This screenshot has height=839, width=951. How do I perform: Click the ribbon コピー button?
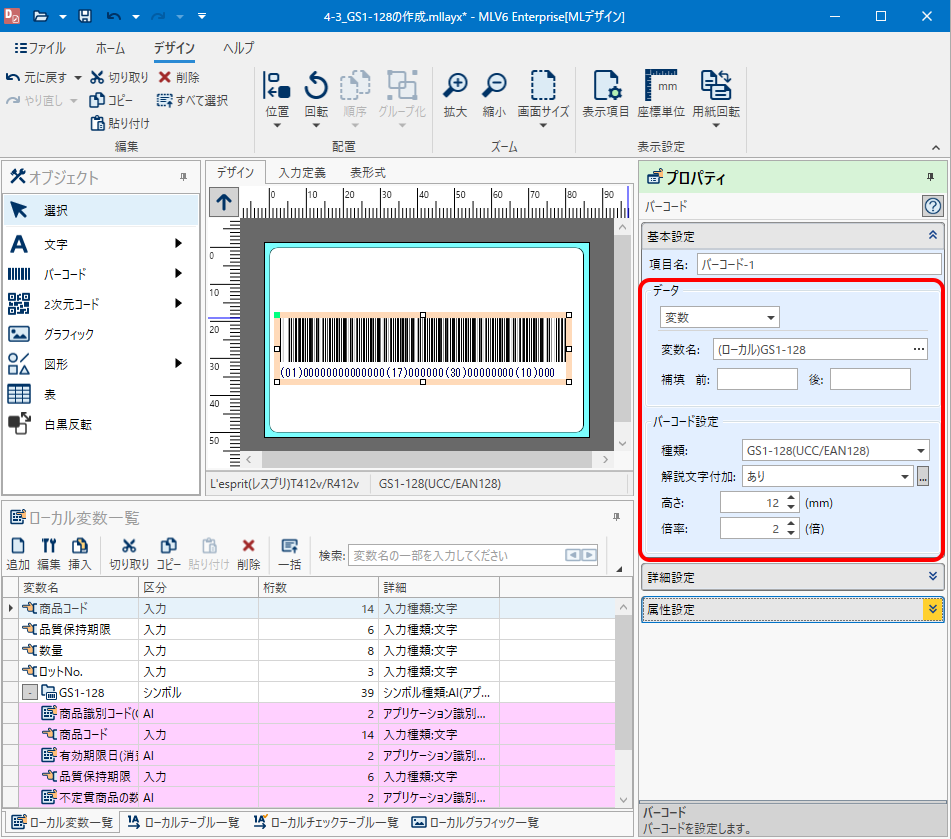point(111,100)
